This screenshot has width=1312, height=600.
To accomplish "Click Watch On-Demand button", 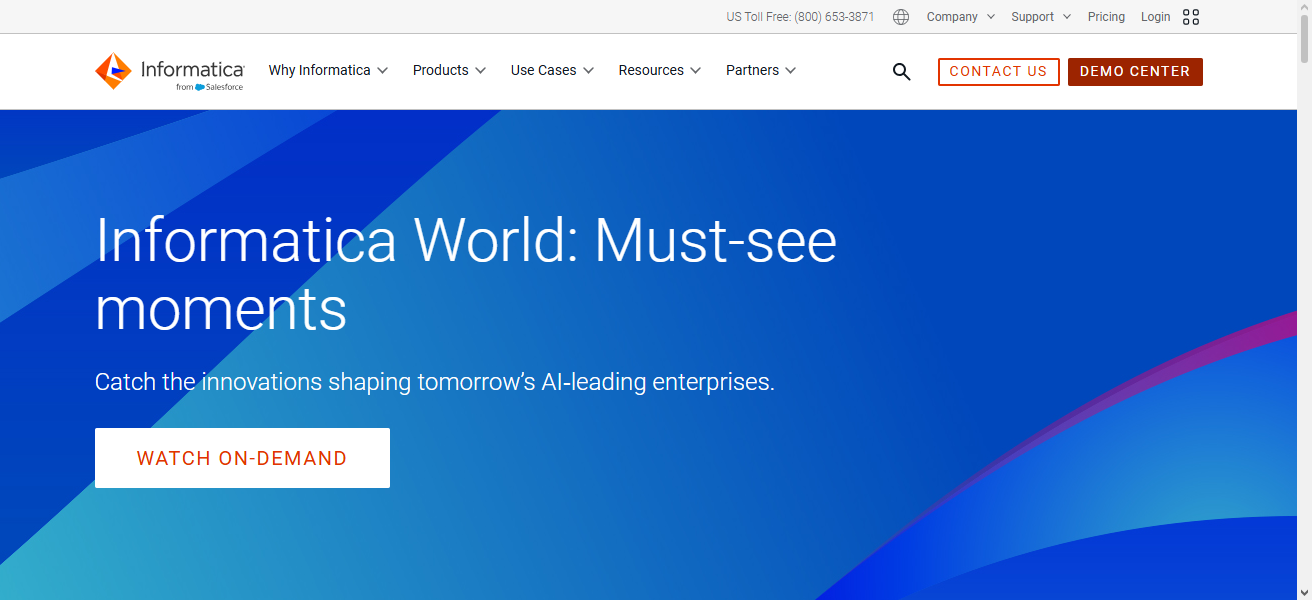I will (x=242, y=458).
